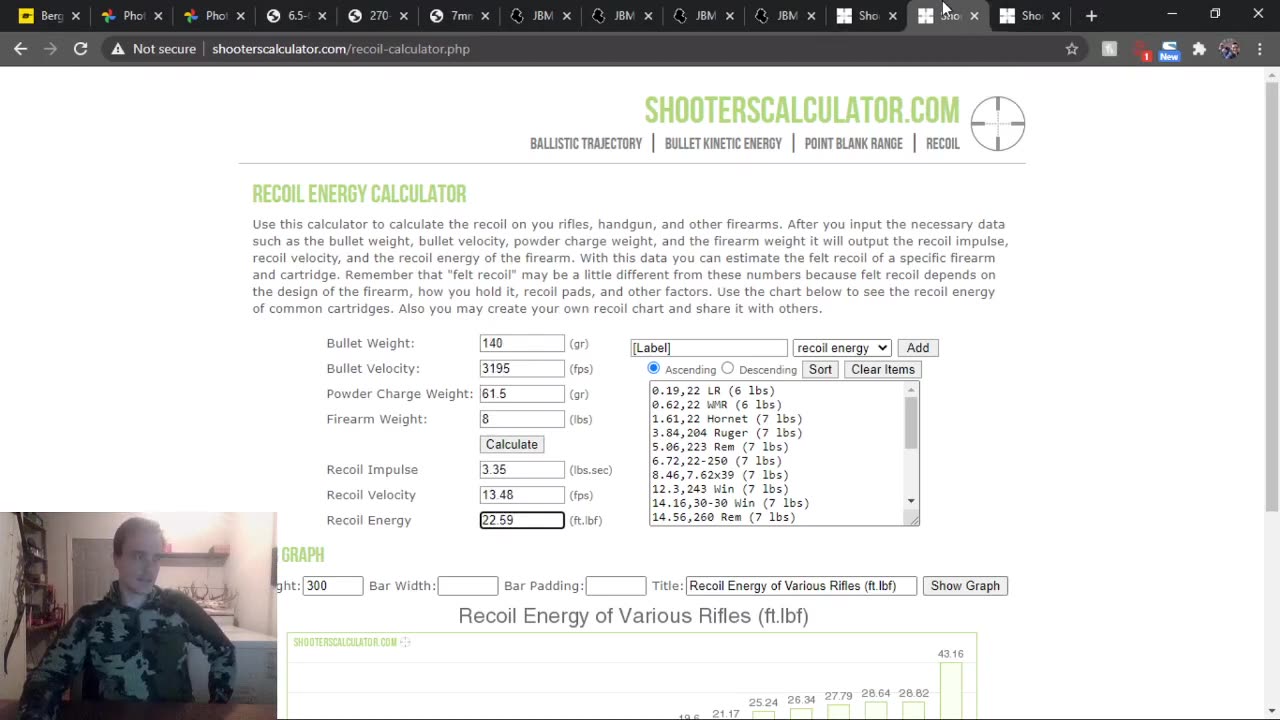Click the Calculate button

(512, 444)
